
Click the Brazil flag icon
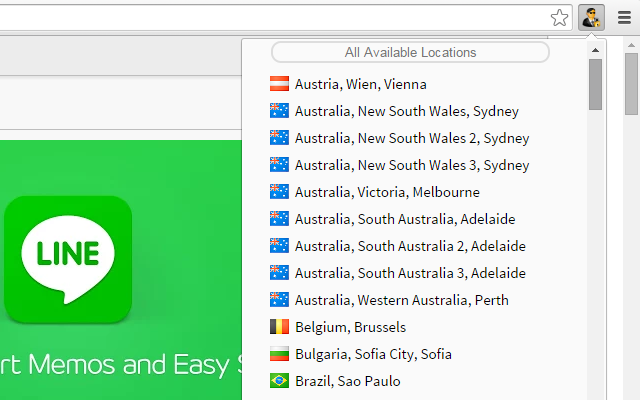[x=279, y=381]
